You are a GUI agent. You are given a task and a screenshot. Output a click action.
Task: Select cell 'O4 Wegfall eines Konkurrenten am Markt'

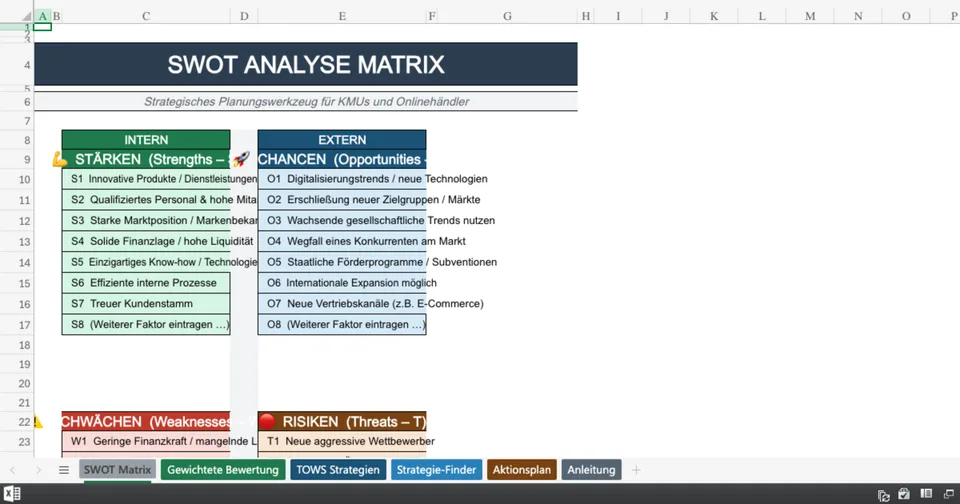pyautogui.click(x=342, y=241)
